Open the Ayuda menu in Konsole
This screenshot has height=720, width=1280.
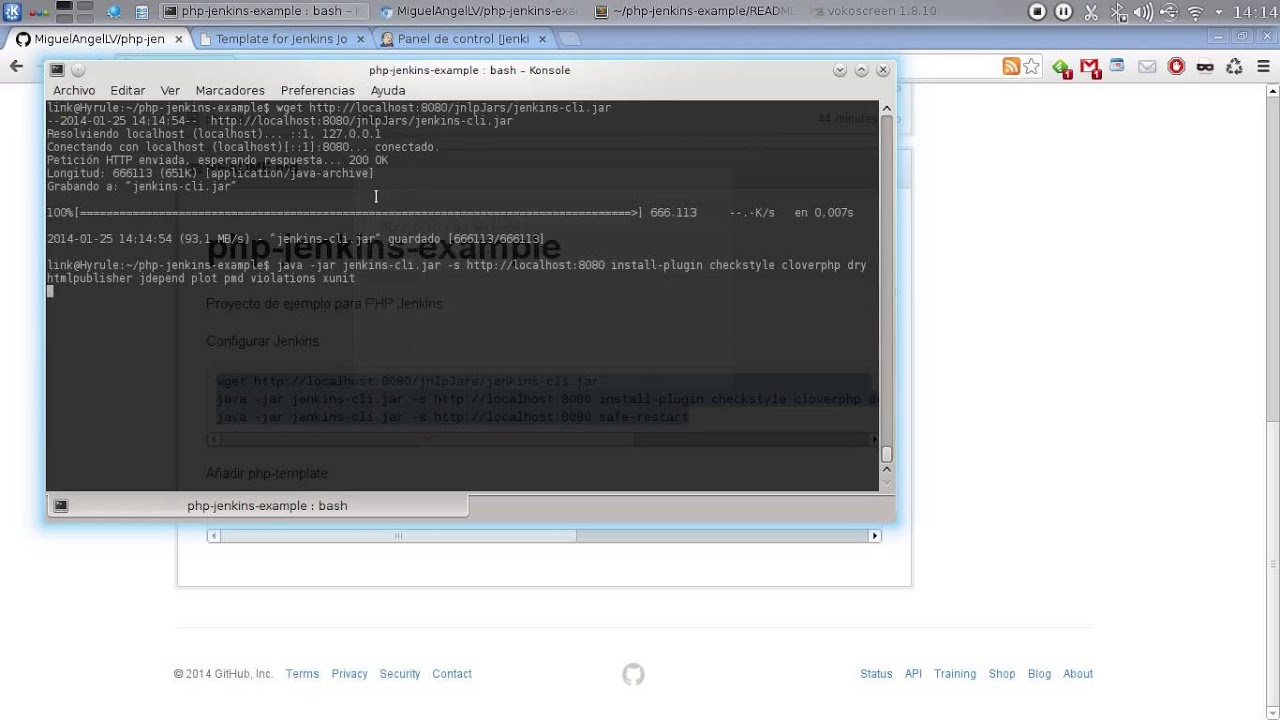[388, 90]
